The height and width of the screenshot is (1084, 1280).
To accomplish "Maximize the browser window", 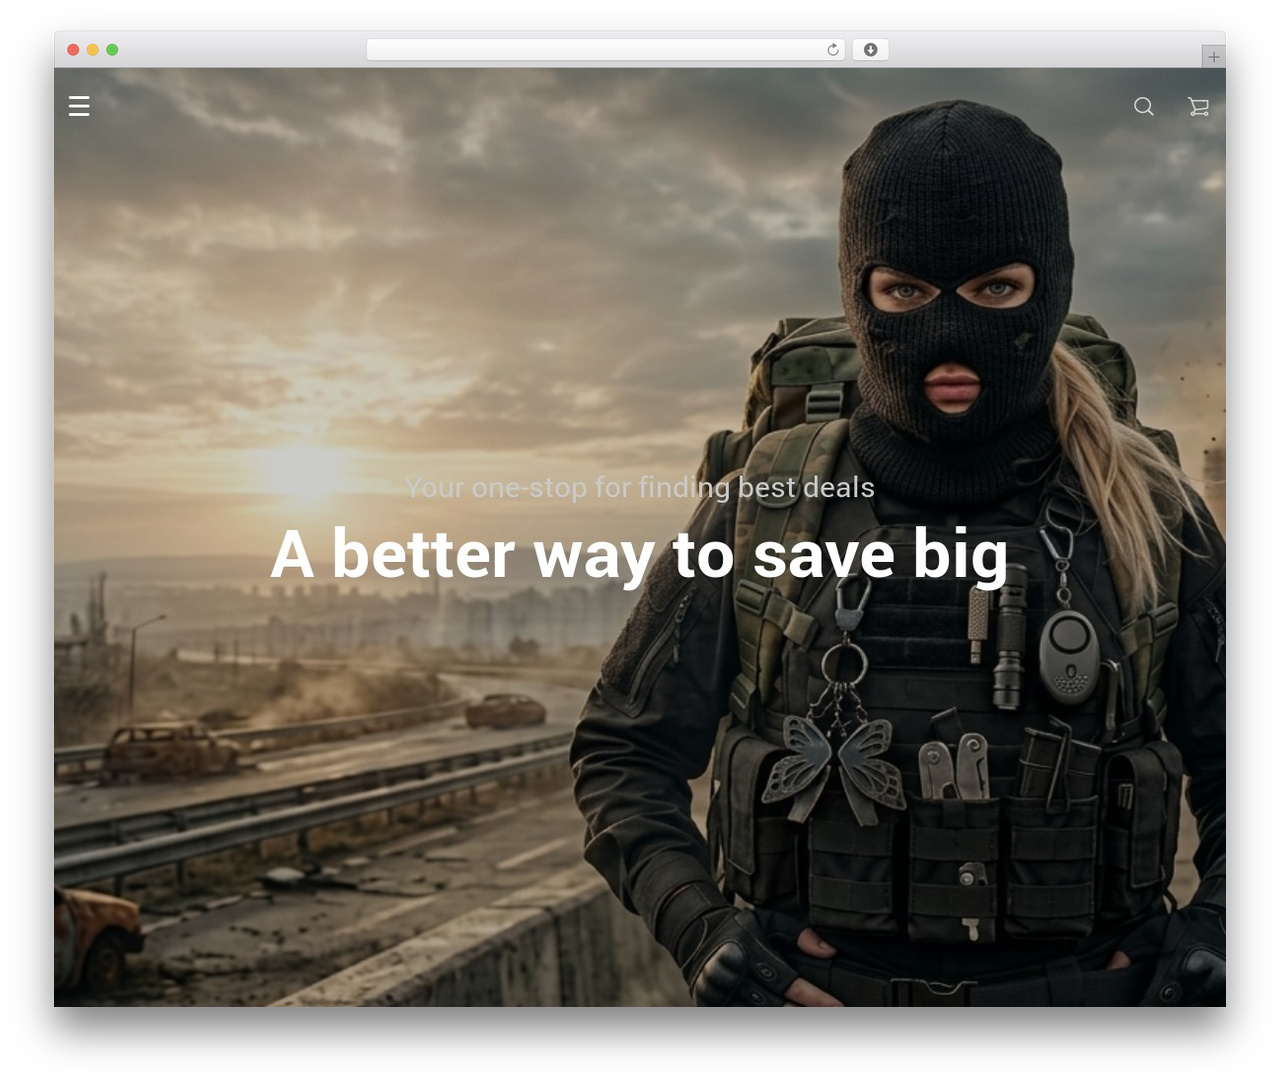I will [x=112, y=50].
